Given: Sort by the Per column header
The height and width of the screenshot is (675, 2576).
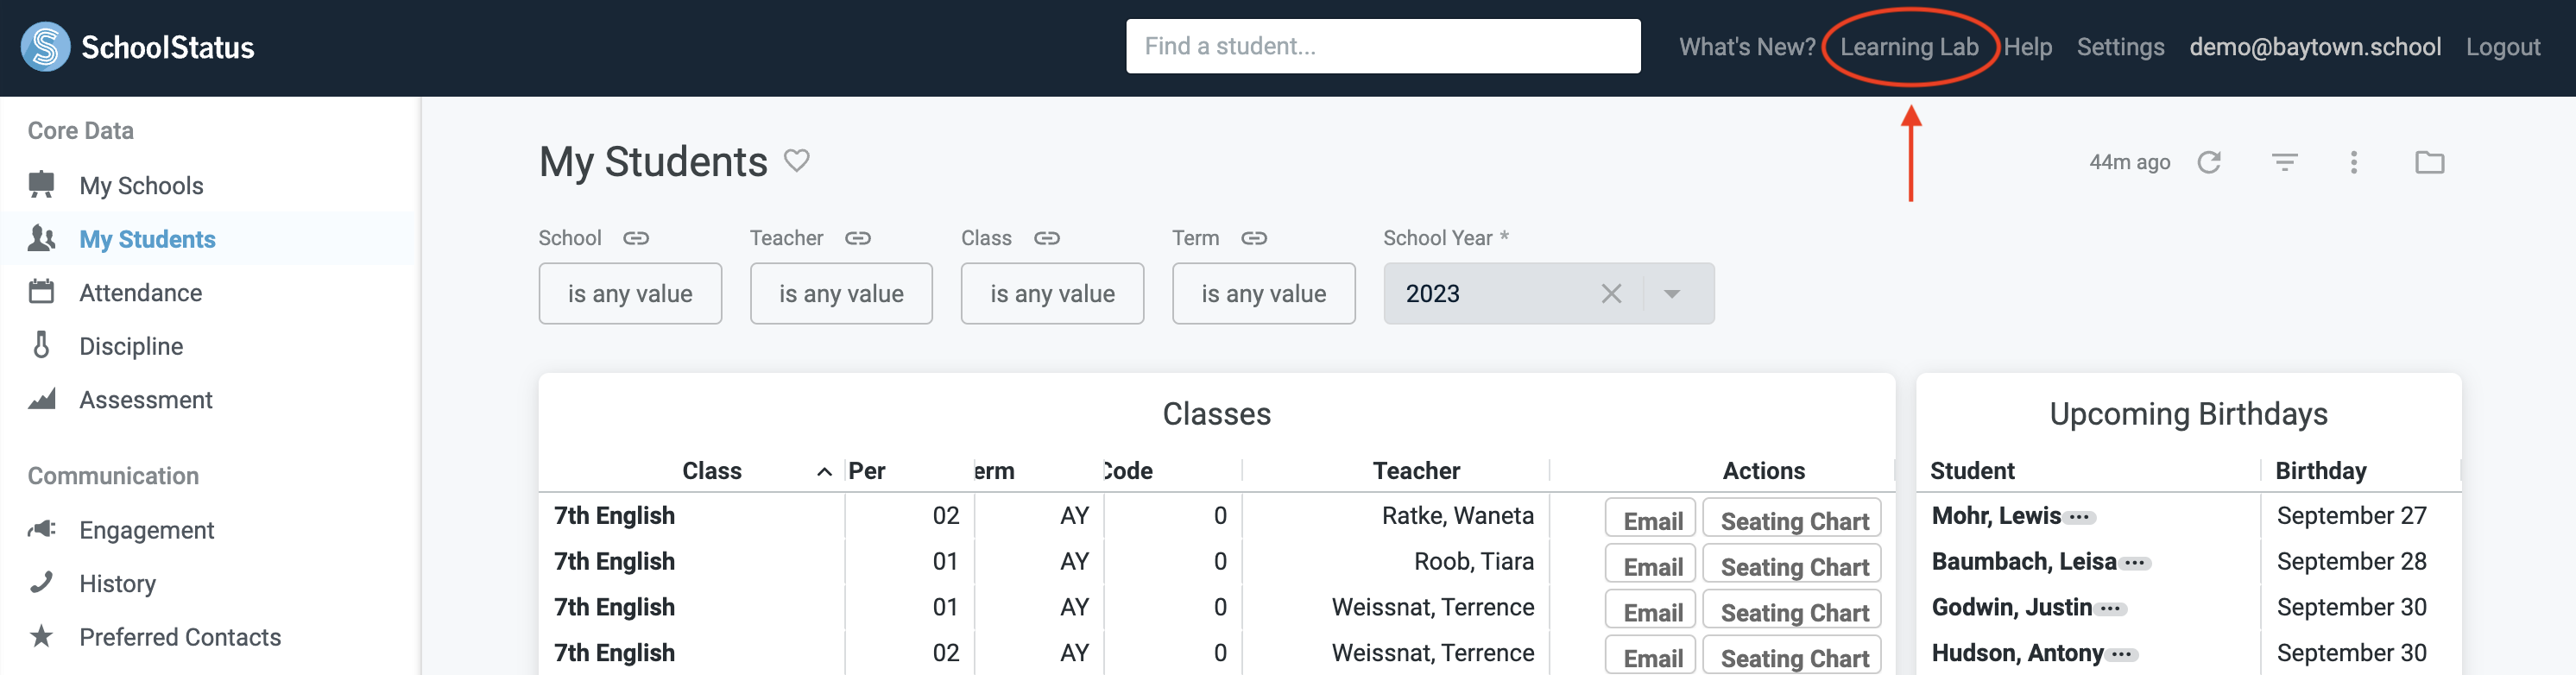Looking at the screenshot, I should point(866,471).
